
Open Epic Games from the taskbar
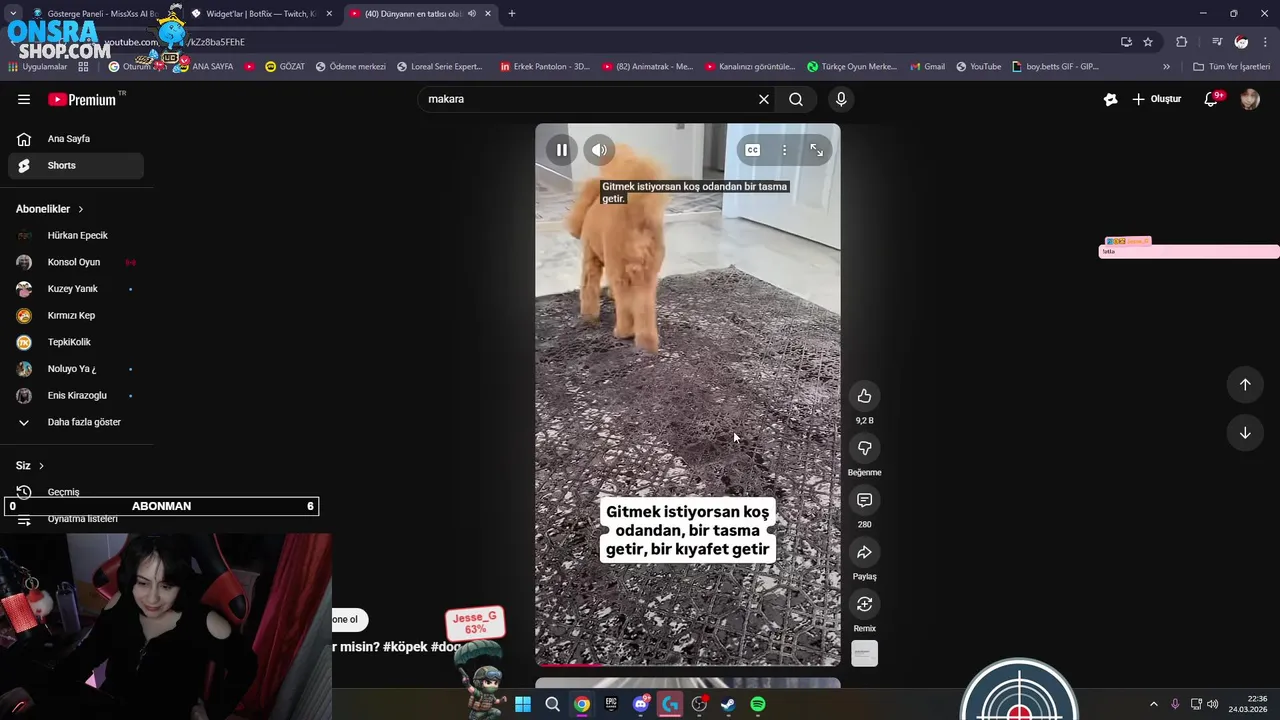click(x=611, y=704)
